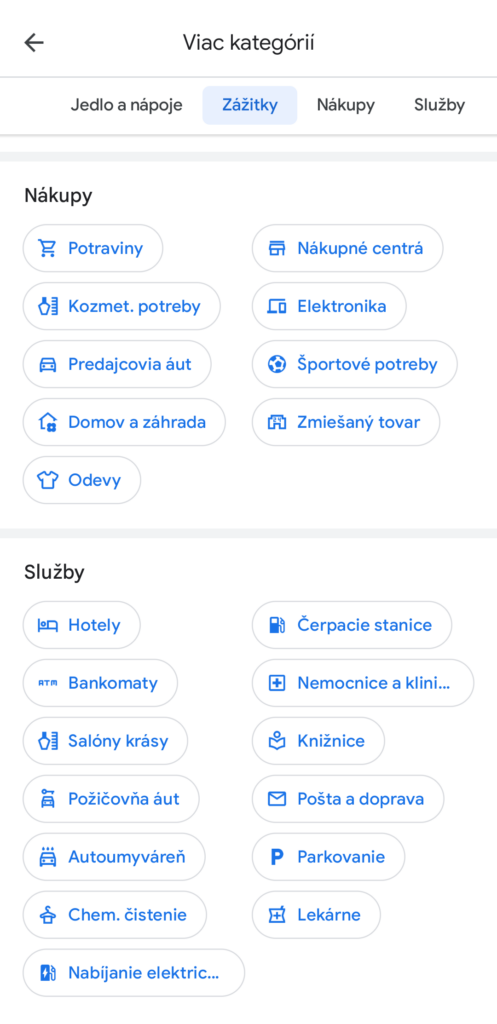Go back using the arrow icon
Viewport: 497px width, 1024px height.
pos(34,43)
